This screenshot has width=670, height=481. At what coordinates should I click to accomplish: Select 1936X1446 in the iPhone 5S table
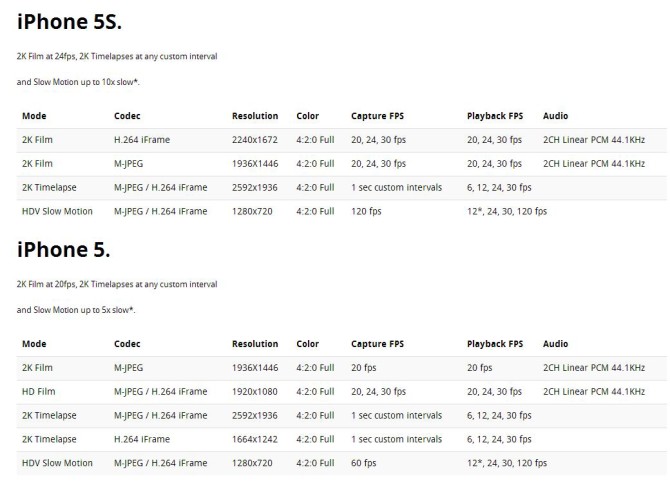(x=255, y=164)
